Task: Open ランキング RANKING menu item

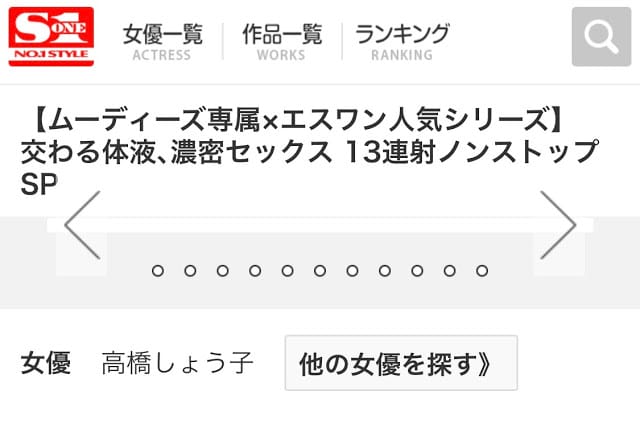Action: click(402, 41)
